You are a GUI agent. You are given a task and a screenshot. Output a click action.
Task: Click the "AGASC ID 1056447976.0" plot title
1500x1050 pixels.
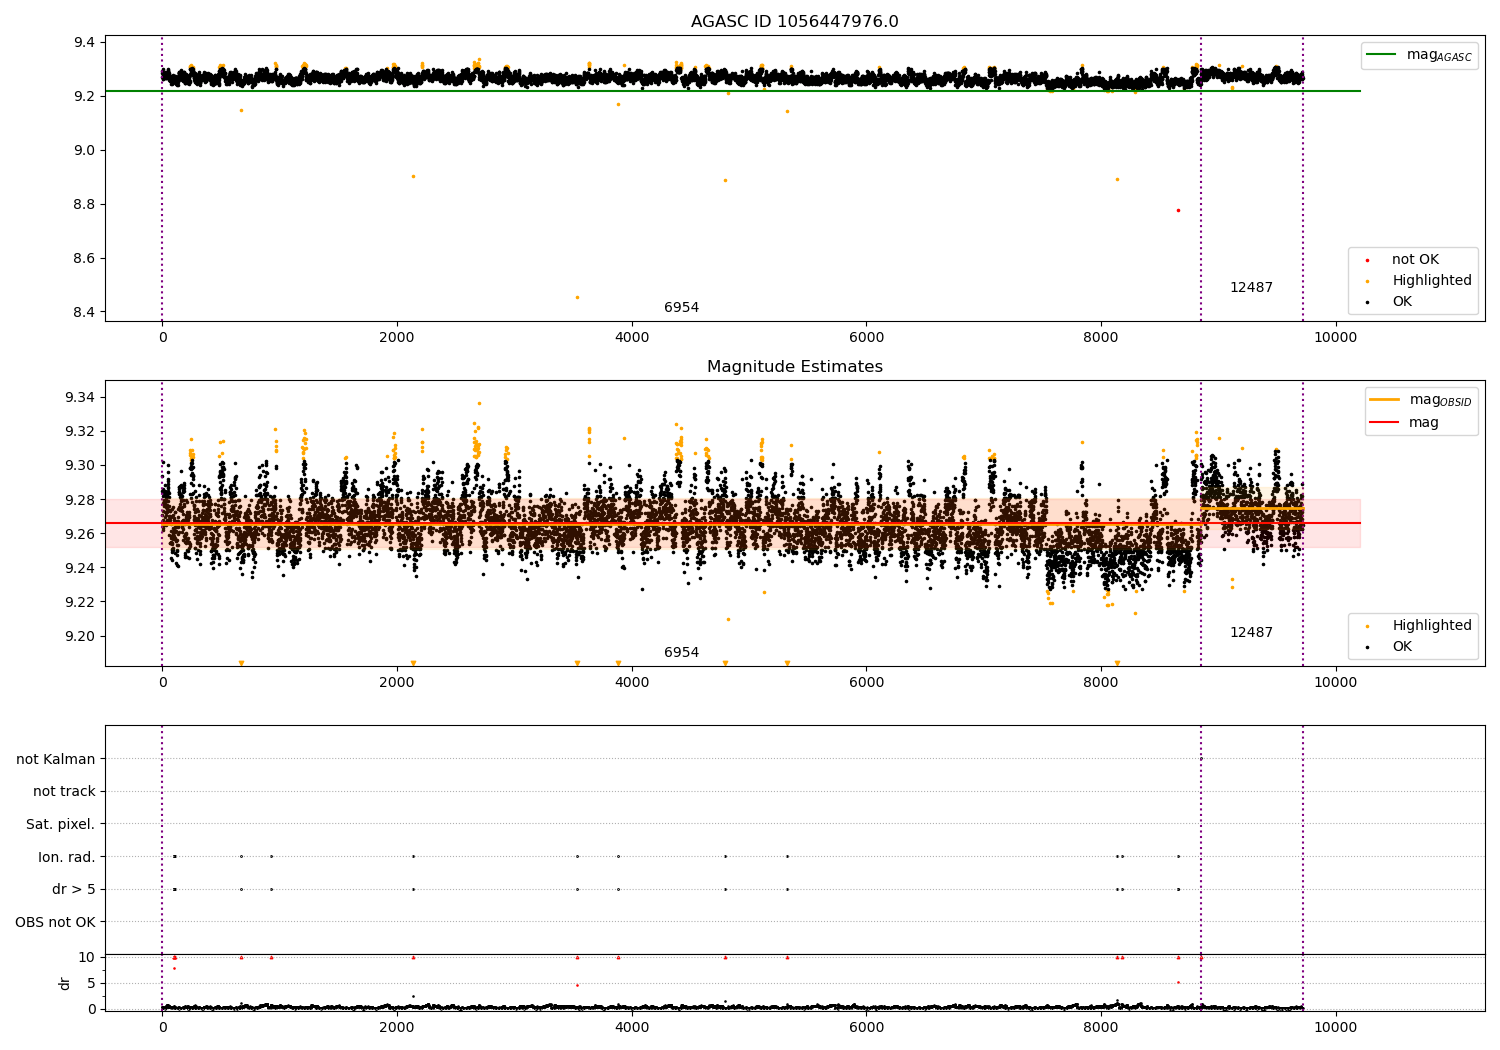tap(795, 22)
